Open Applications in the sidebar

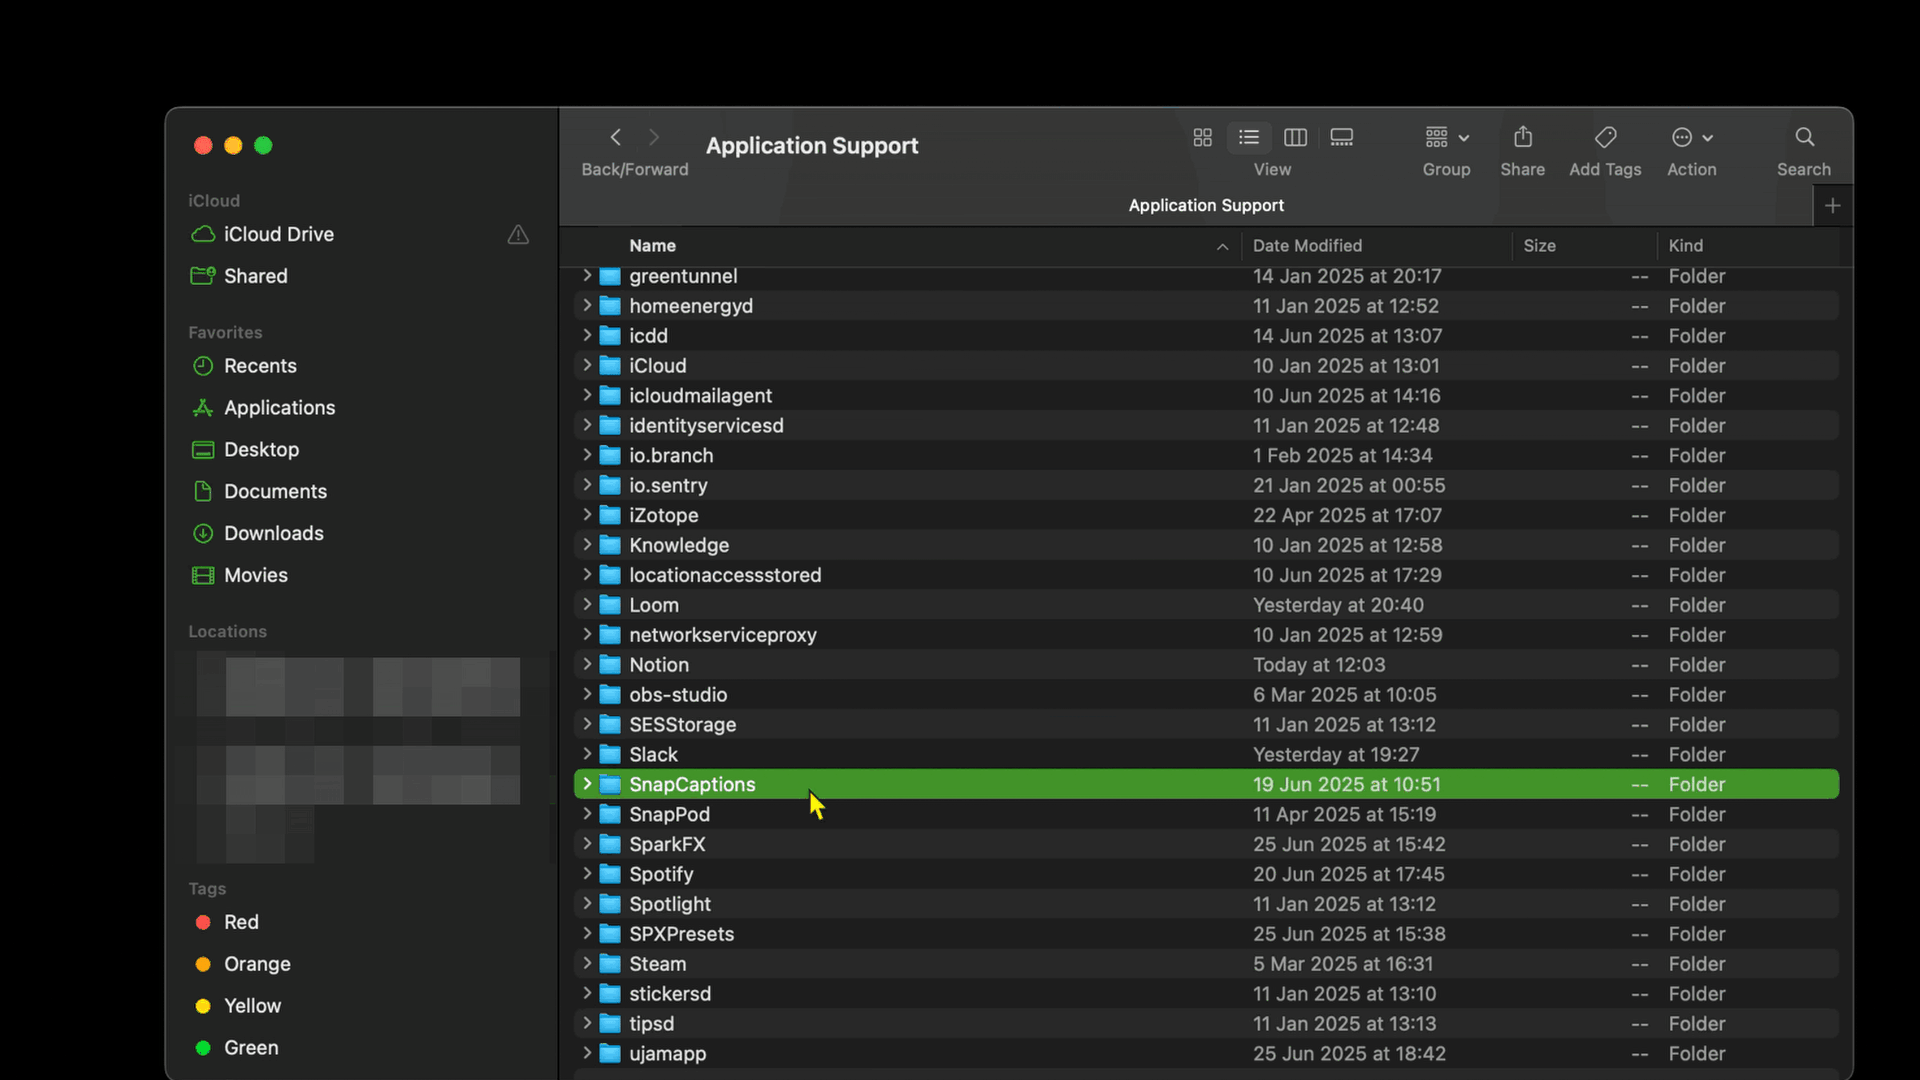[x=279, y=408]
